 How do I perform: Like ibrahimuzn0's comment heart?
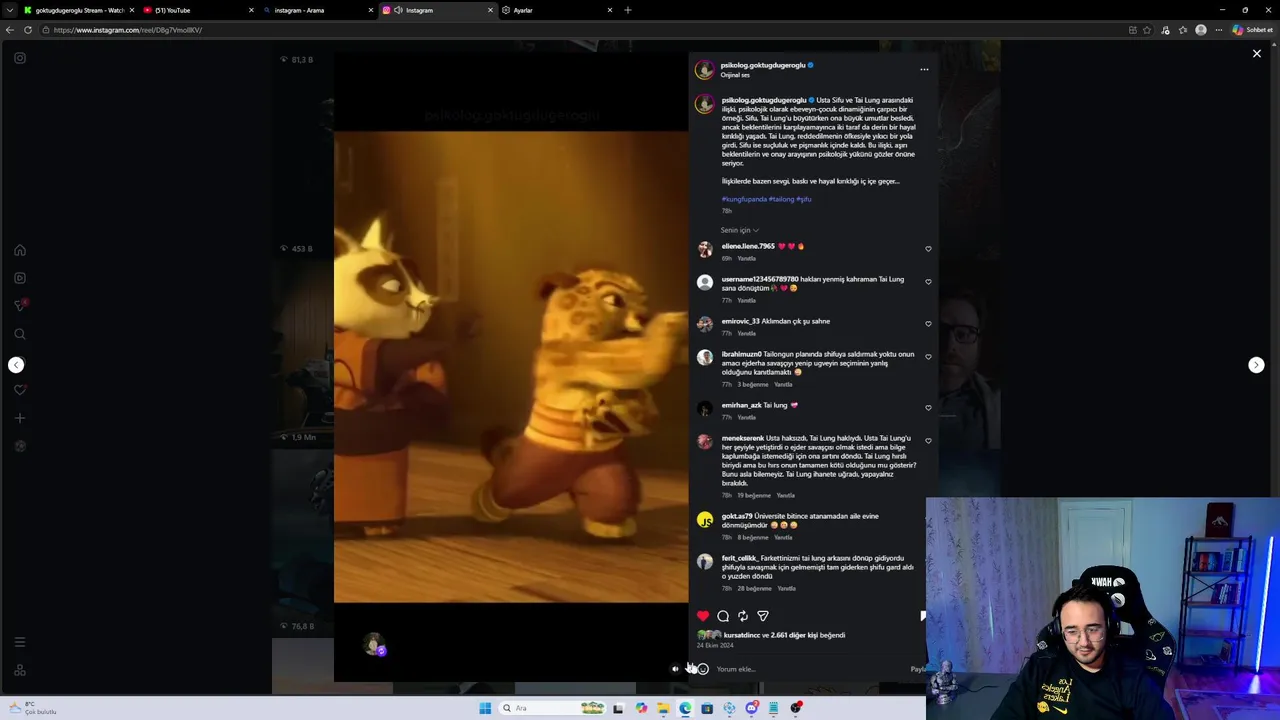pyautogui.click(x=928, y=357)
